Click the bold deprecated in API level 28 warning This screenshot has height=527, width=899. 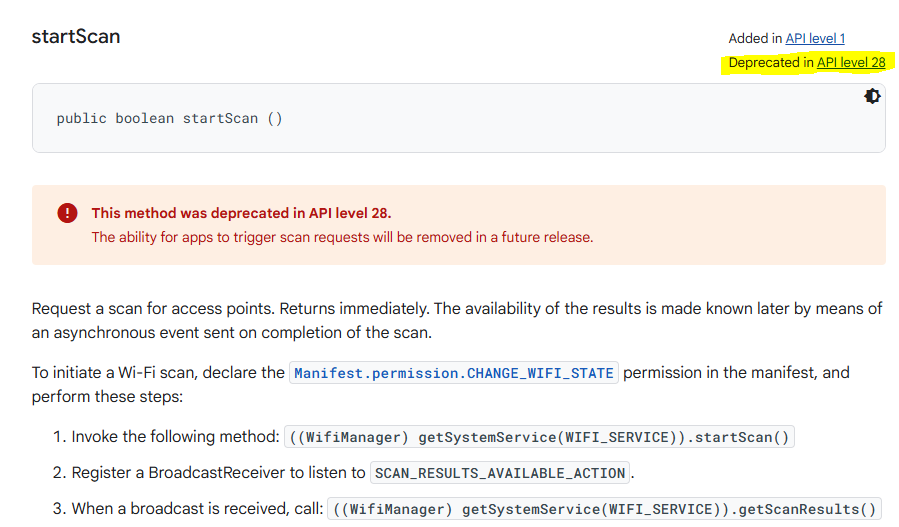241,213
